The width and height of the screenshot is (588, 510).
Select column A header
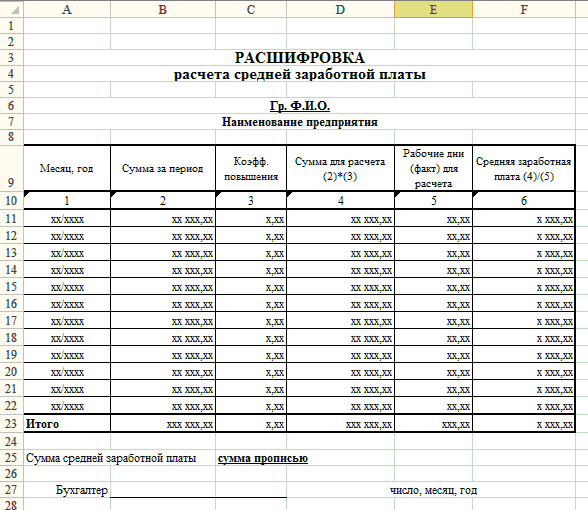pos(67,9)
